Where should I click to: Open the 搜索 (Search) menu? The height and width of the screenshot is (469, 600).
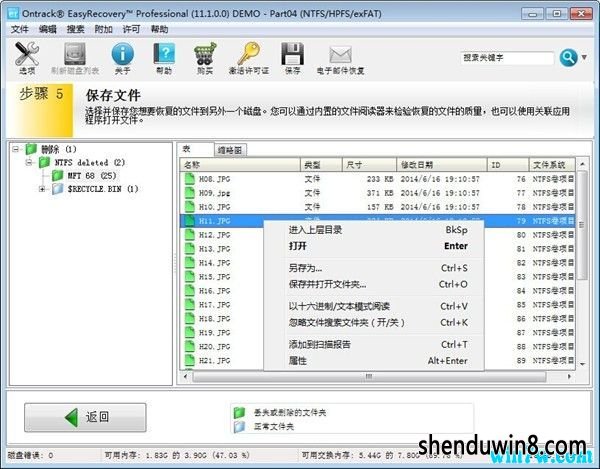tap(75, 29)
